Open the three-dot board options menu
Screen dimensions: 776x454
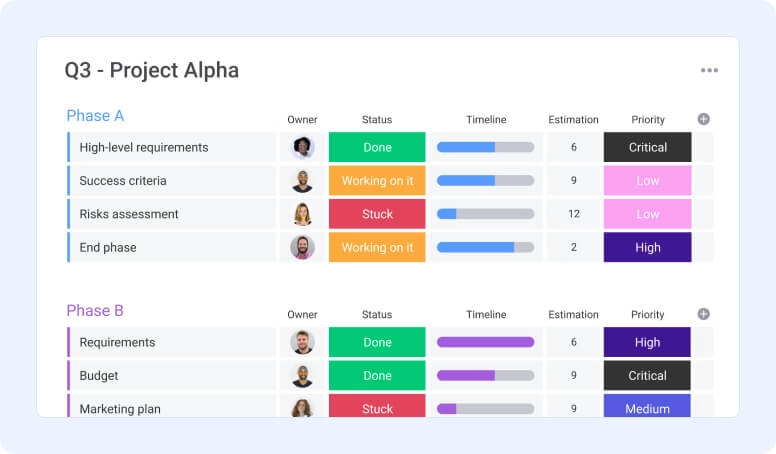click(x=709, y=70)
